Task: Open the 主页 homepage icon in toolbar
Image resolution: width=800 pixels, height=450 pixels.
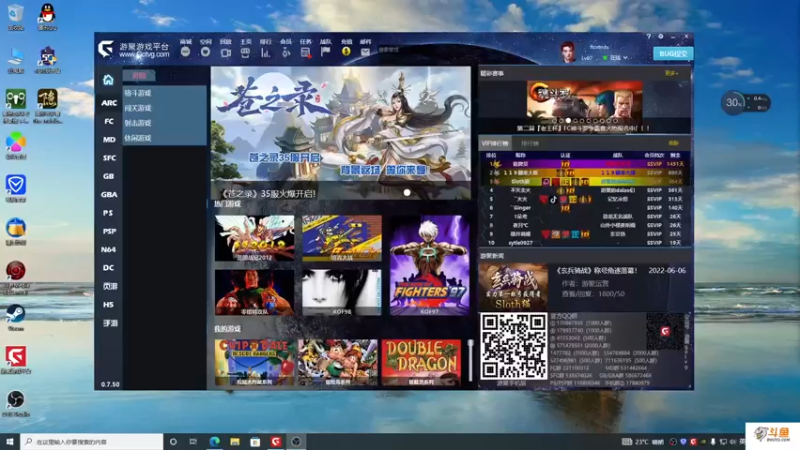Action: point(245,52)
